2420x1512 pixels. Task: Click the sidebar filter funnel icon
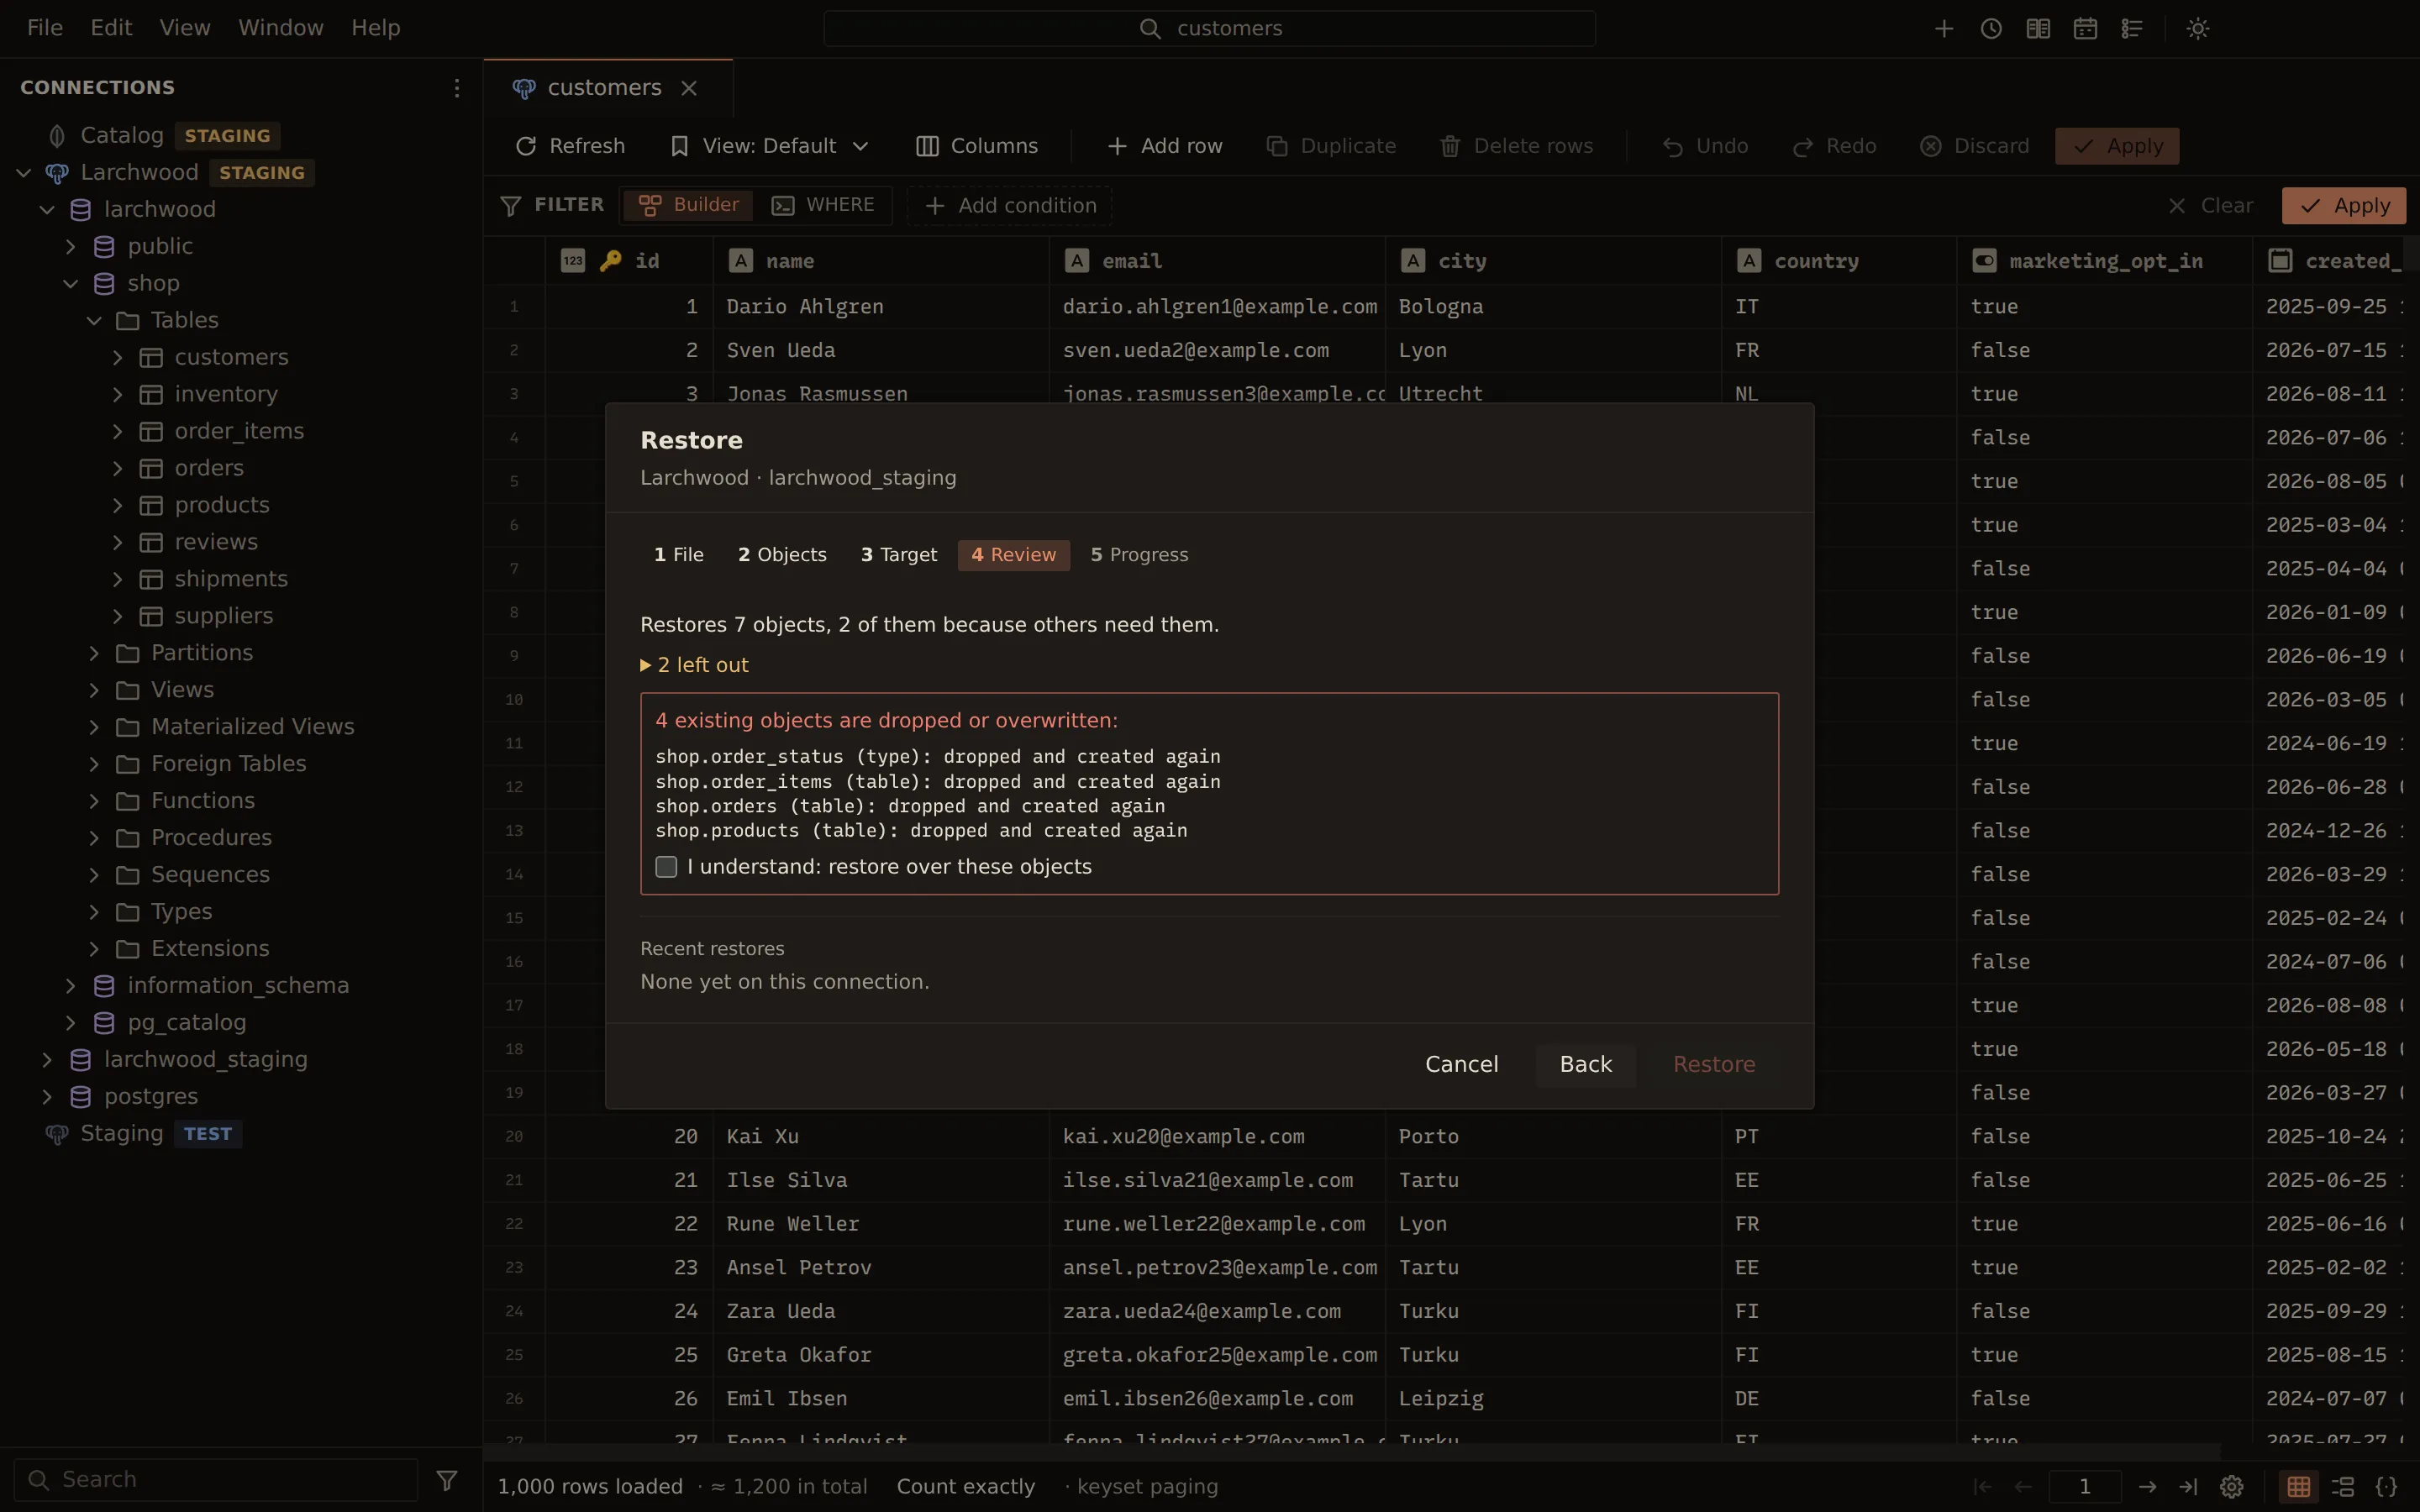coord(447,1480)
